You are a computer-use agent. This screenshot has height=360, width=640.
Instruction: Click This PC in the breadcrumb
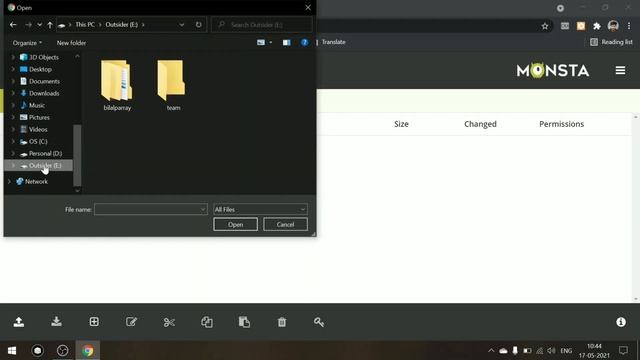(85, 25)
